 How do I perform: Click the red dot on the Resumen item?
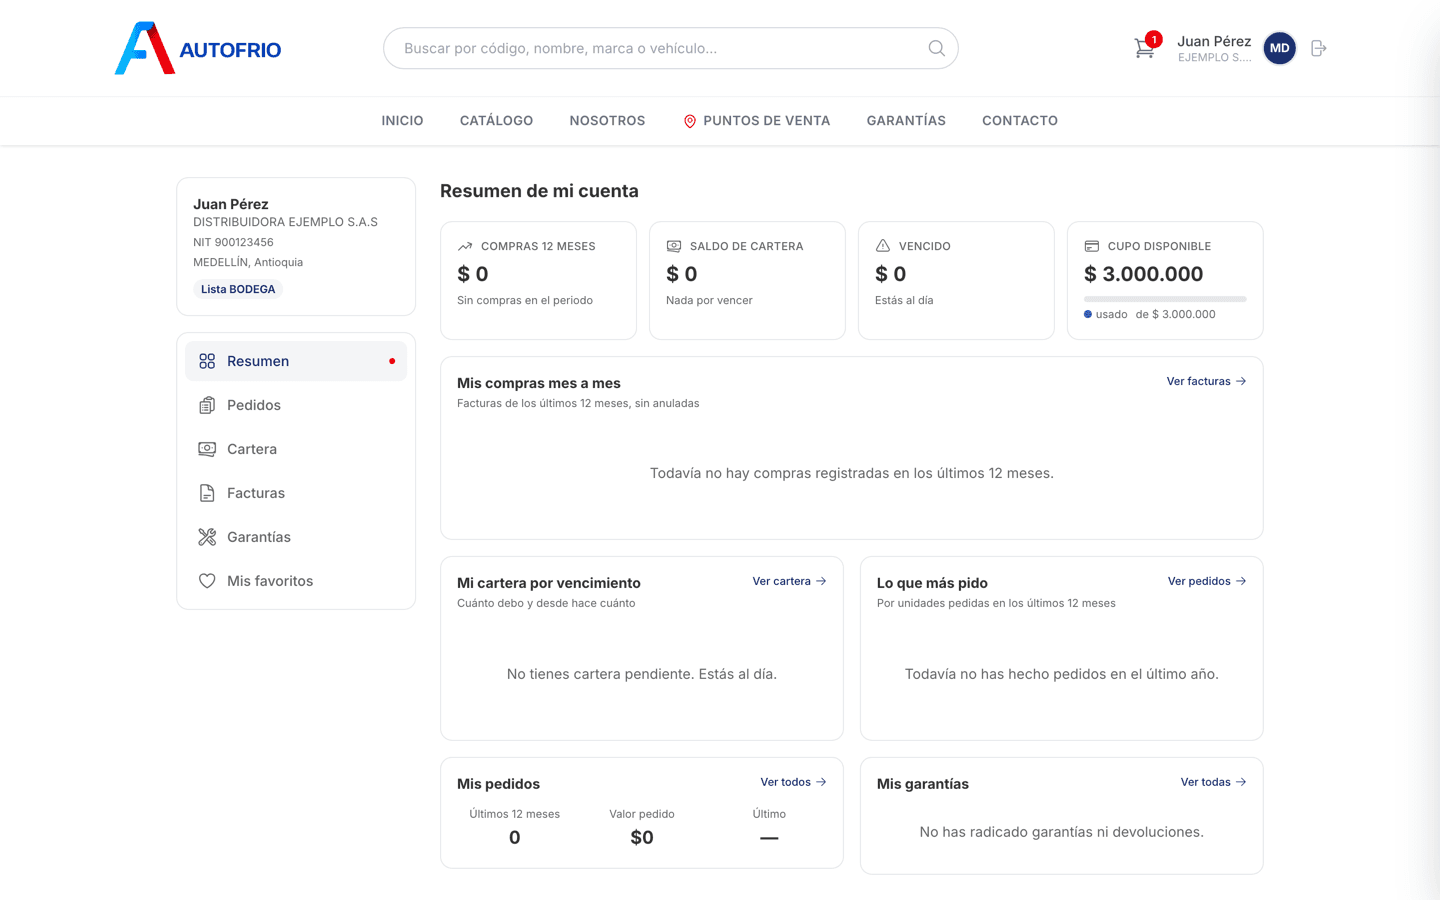tap(392, 361)
